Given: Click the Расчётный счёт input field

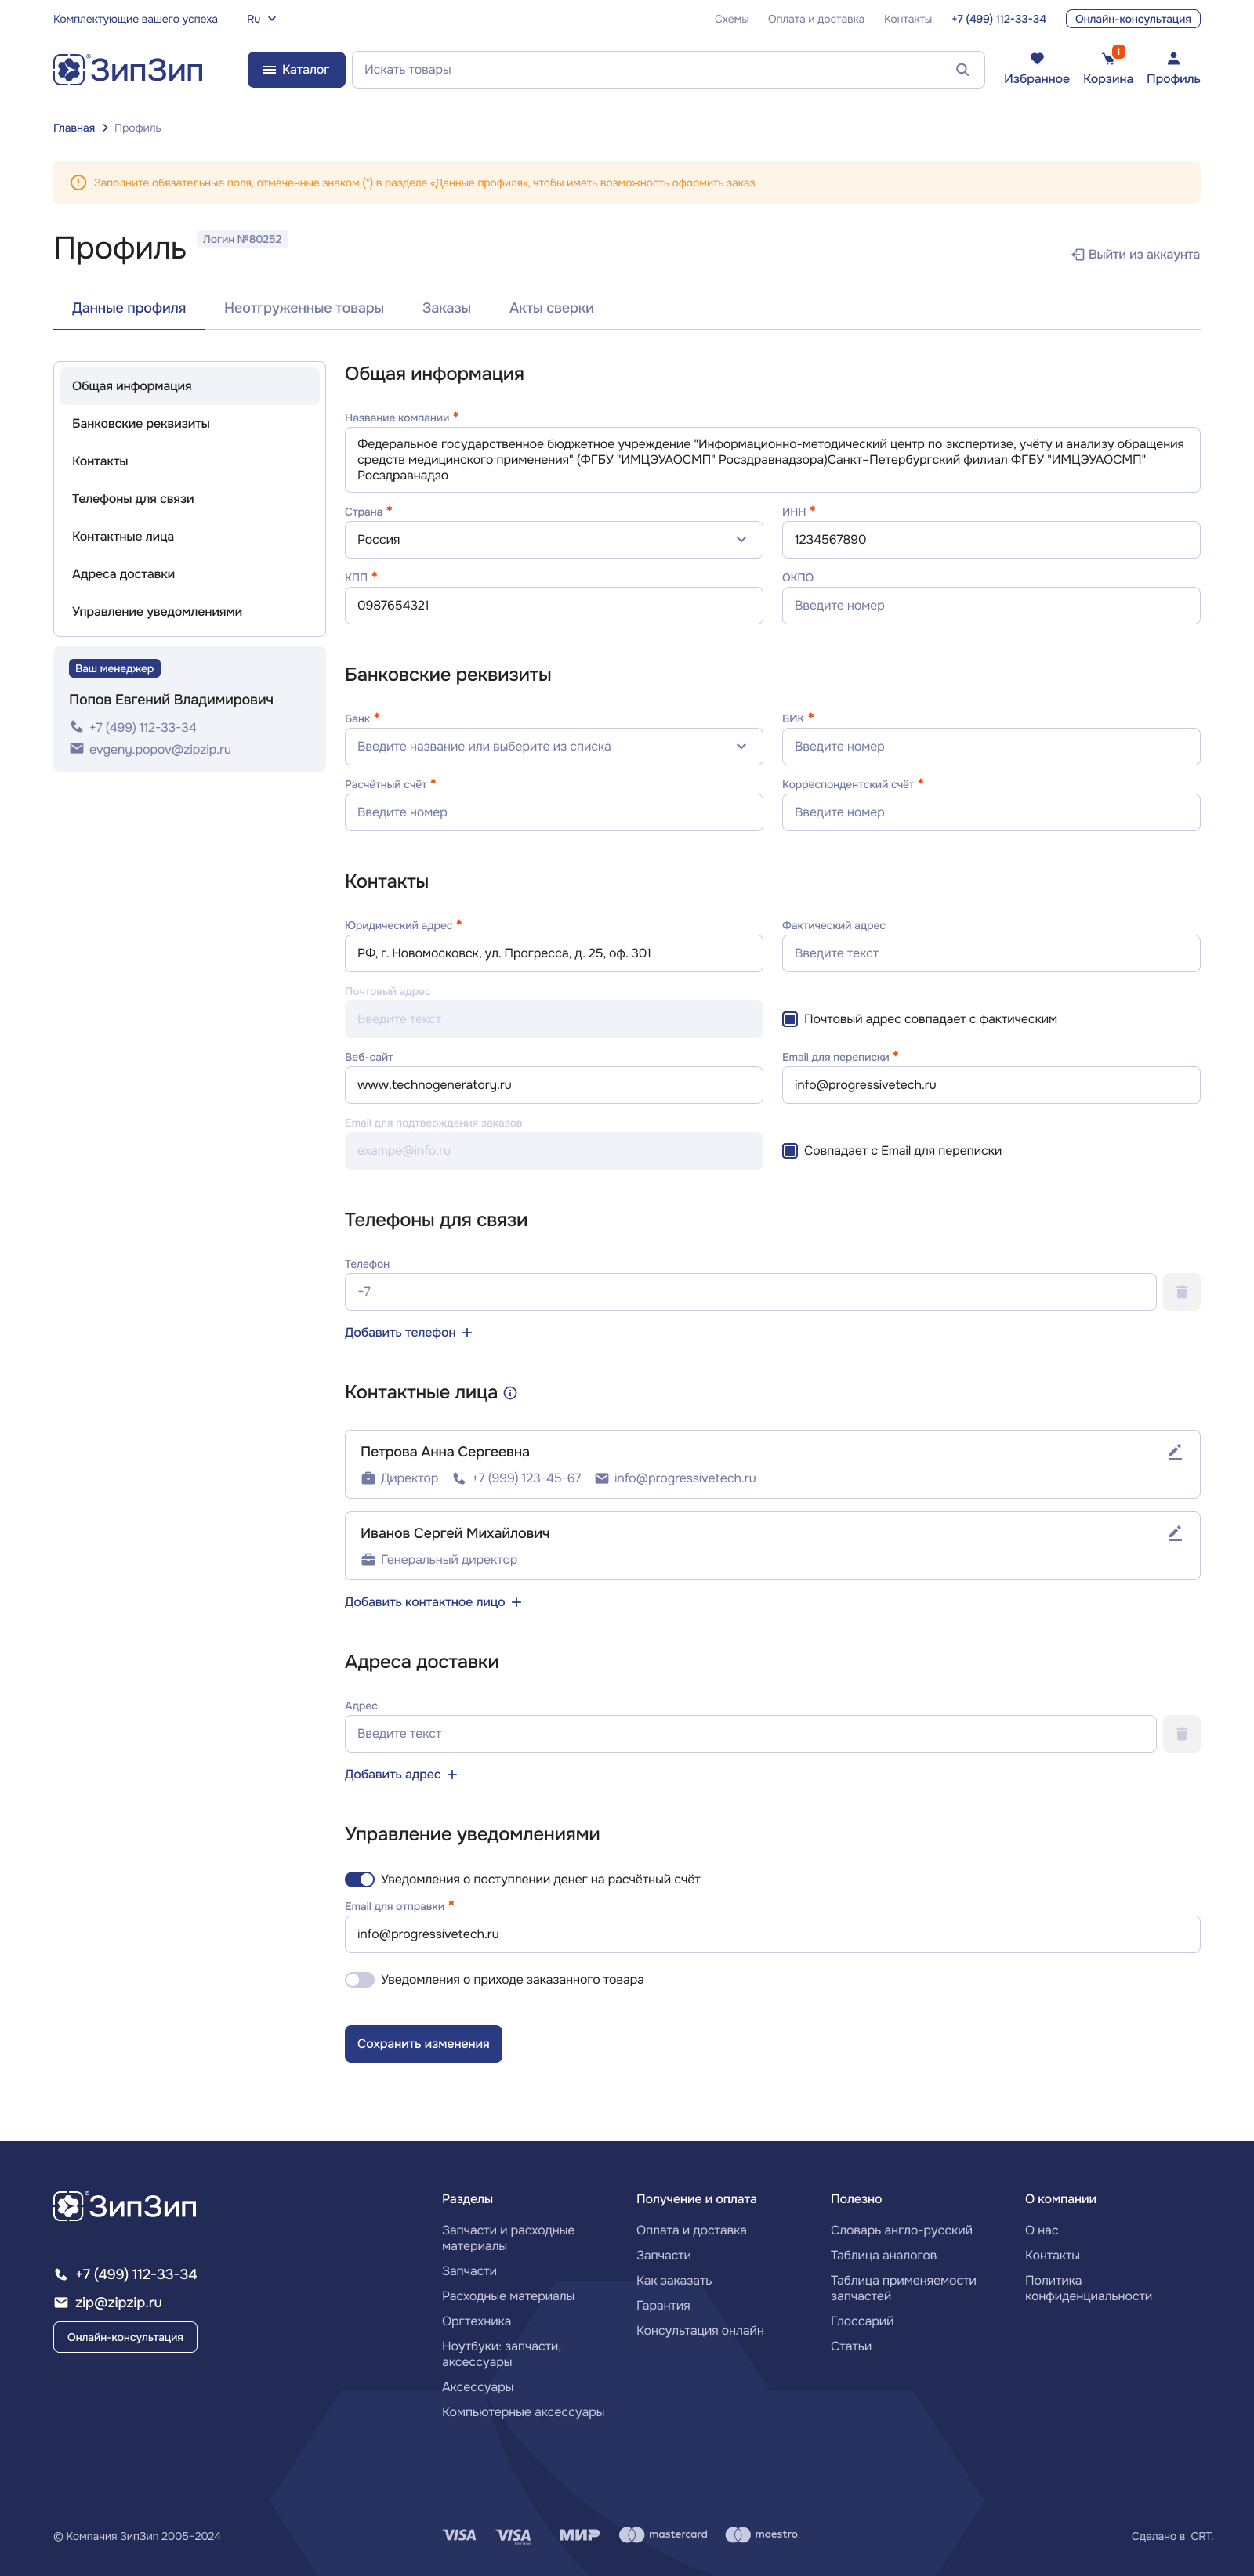Looking at the screenshot, I should click(553, 812).
